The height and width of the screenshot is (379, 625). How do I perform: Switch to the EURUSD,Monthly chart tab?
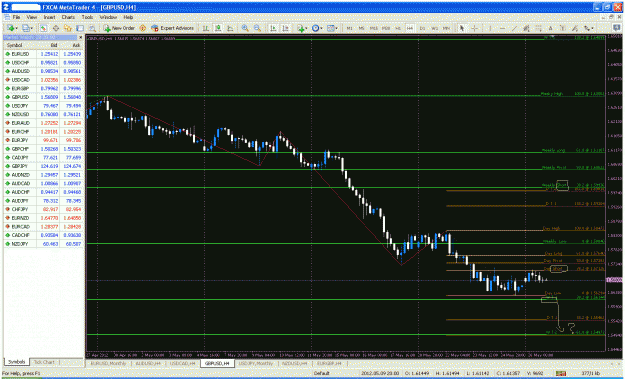click(108, 363)
